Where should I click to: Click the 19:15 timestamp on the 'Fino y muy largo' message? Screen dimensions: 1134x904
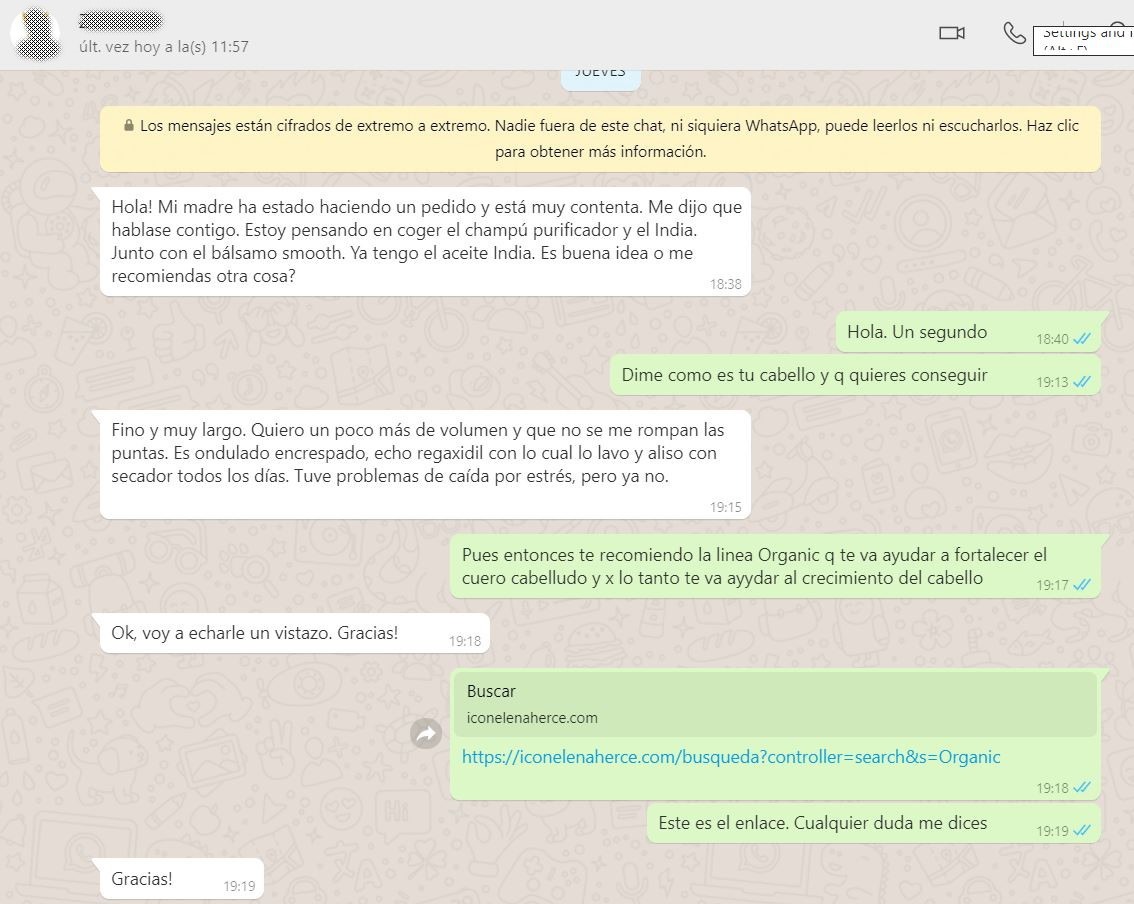tap(725, 507)
